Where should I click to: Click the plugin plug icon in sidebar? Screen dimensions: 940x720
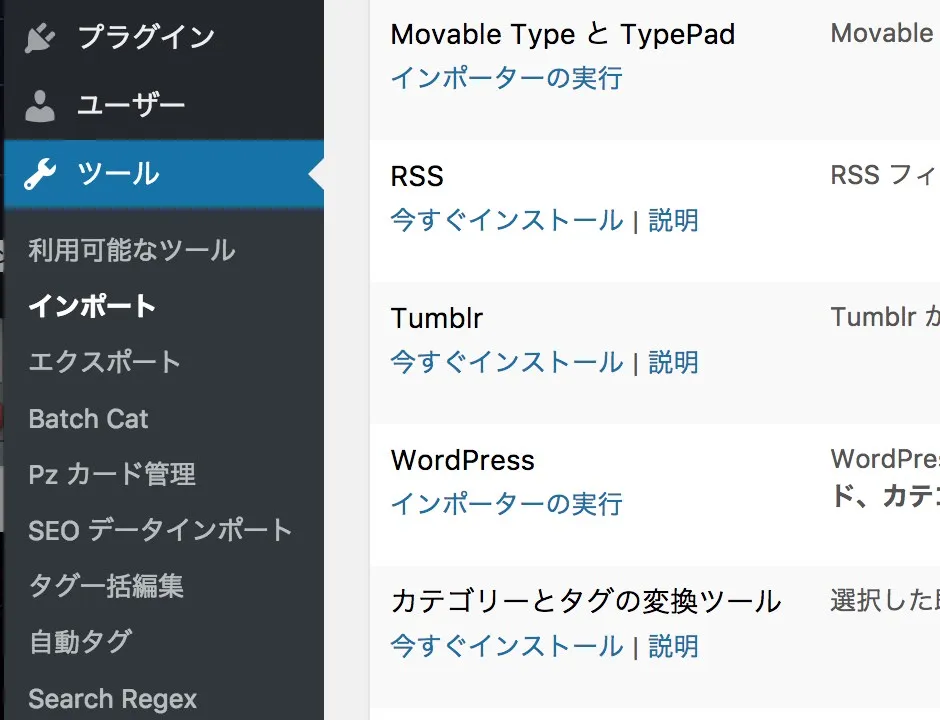[40, 37]
